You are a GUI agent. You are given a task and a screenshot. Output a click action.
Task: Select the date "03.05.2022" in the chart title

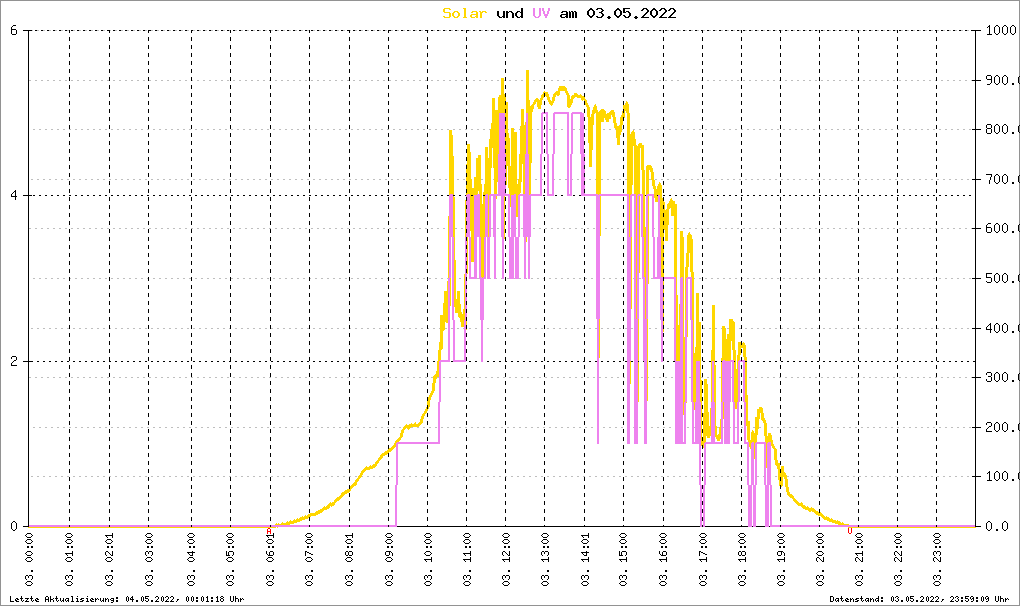631,14
